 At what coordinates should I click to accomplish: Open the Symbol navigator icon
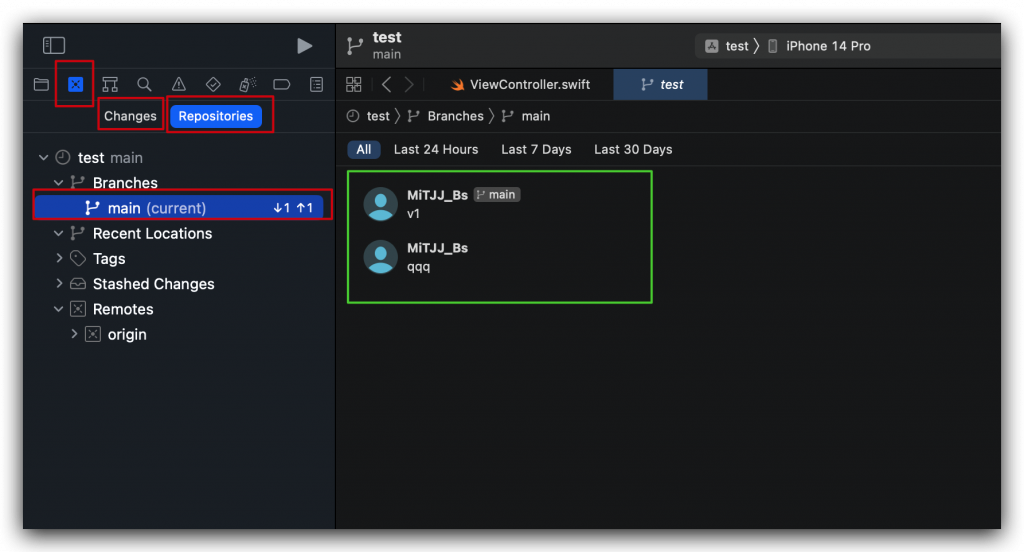pos(110,84)
